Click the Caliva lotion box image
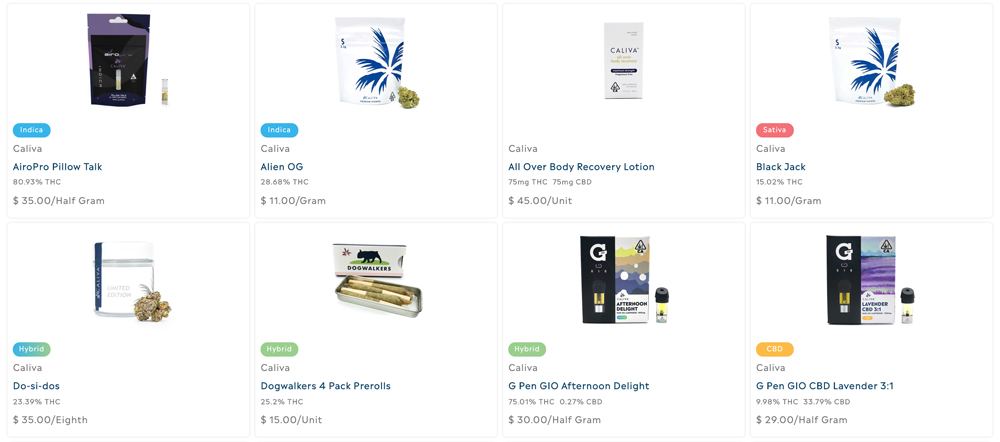Screen dimensions: 1000x442 point(623,61)
